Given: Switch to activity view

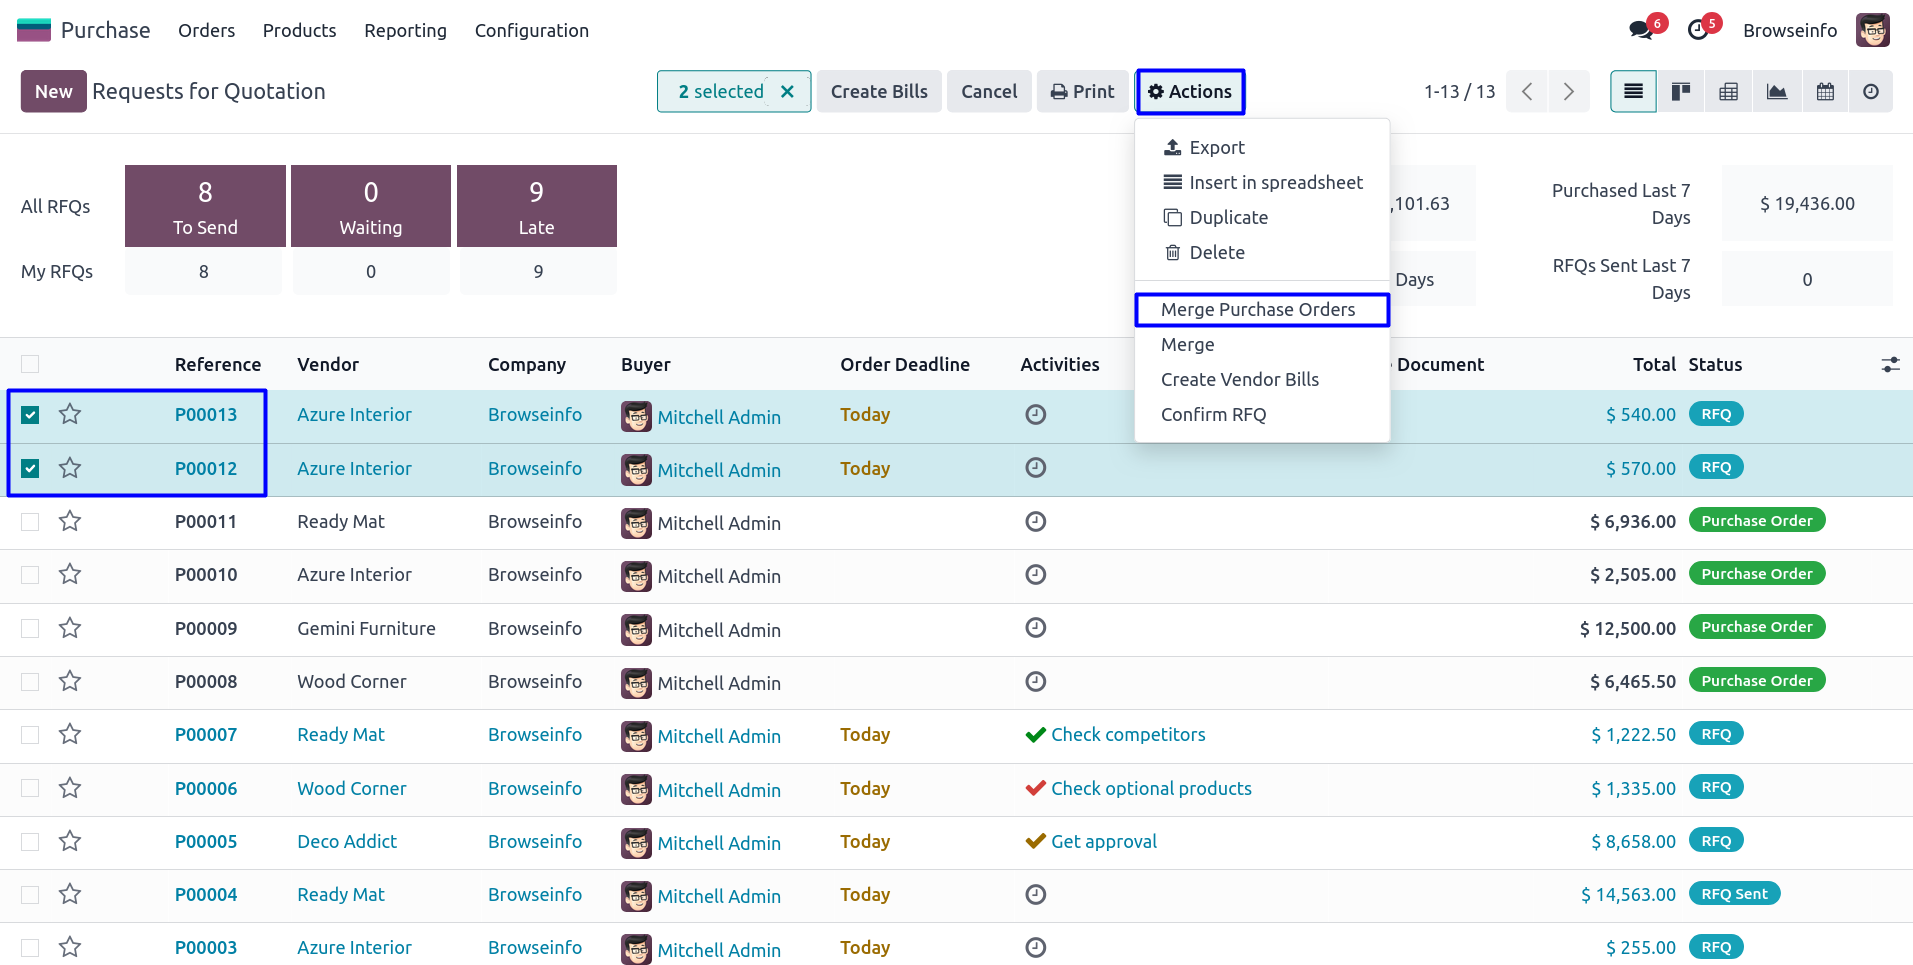Looking at the screenshot, I should (x=1871, y=92).
